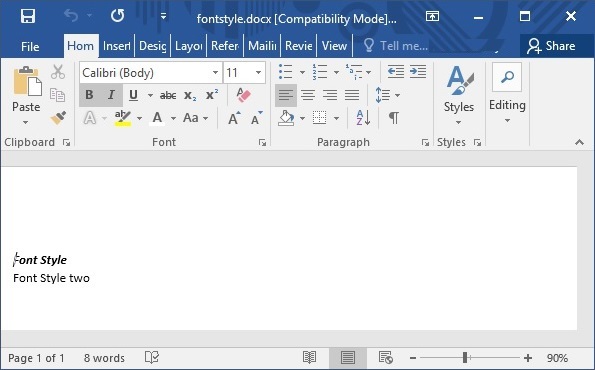Open Customize Quick Access Toolbar menu
This screenshot has height=370, width=595.
pyautogui.click(x=164, y=16)
